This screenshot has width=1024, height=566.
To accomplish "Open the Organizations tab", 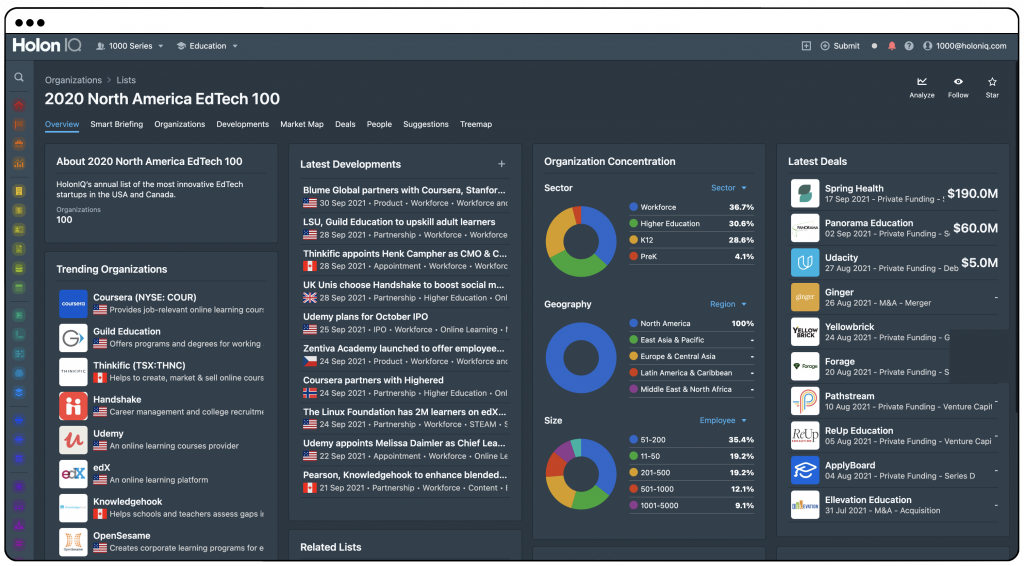I will tap(180, 124).
